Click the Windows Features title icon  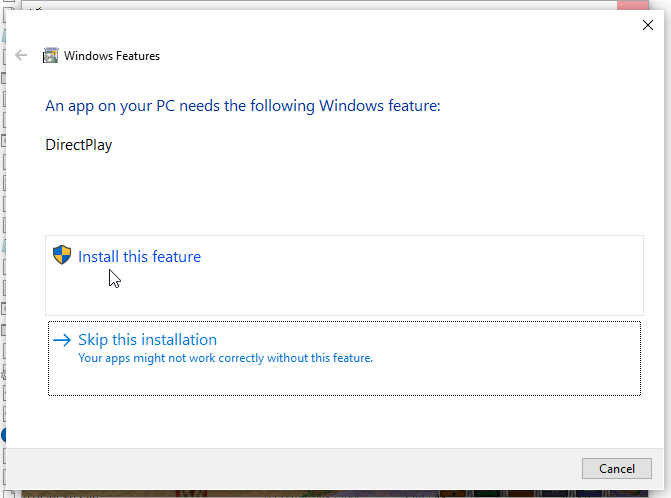[x=50, y=56]
